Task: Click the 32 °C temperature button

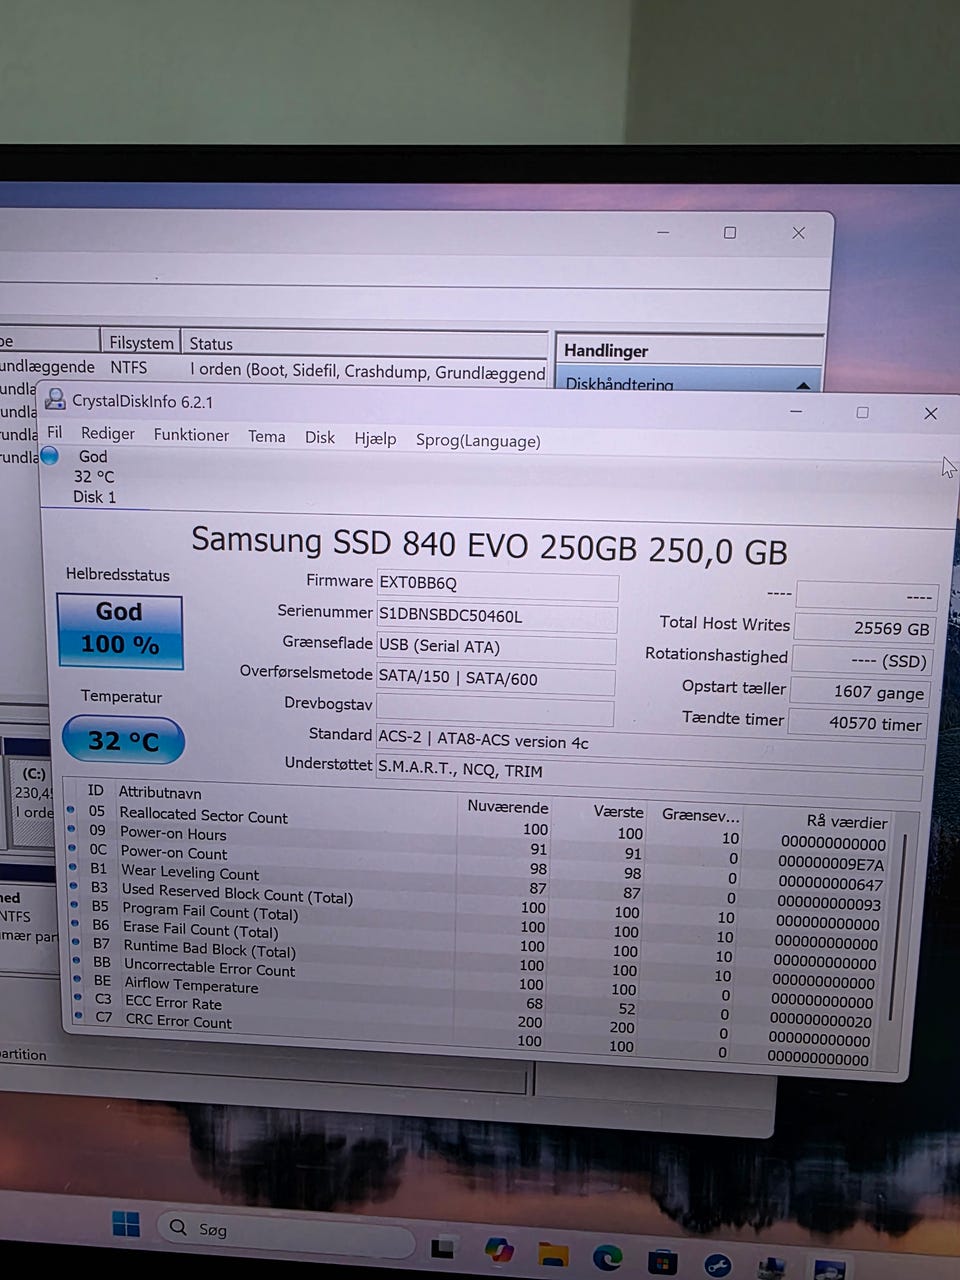Action: point(123,740)
